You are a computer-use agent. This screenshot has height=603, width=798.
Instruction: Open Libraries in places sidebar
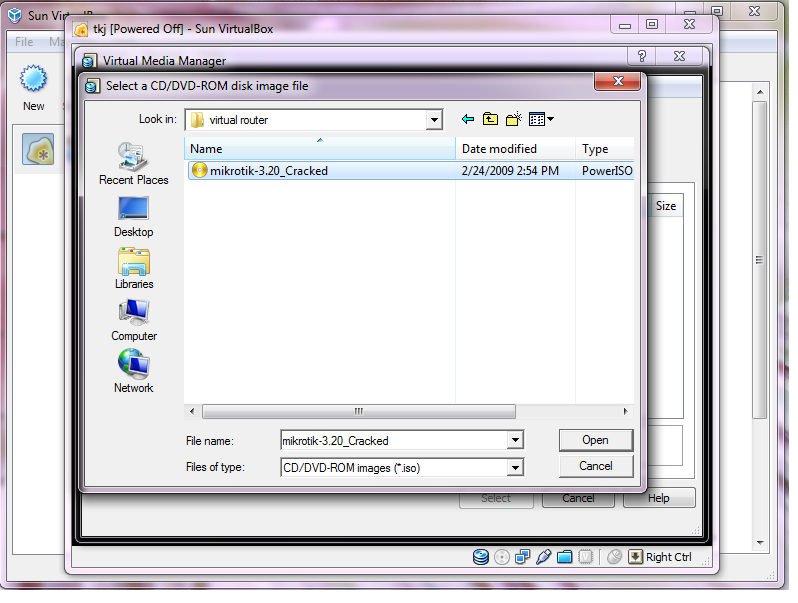coord(134,269)
